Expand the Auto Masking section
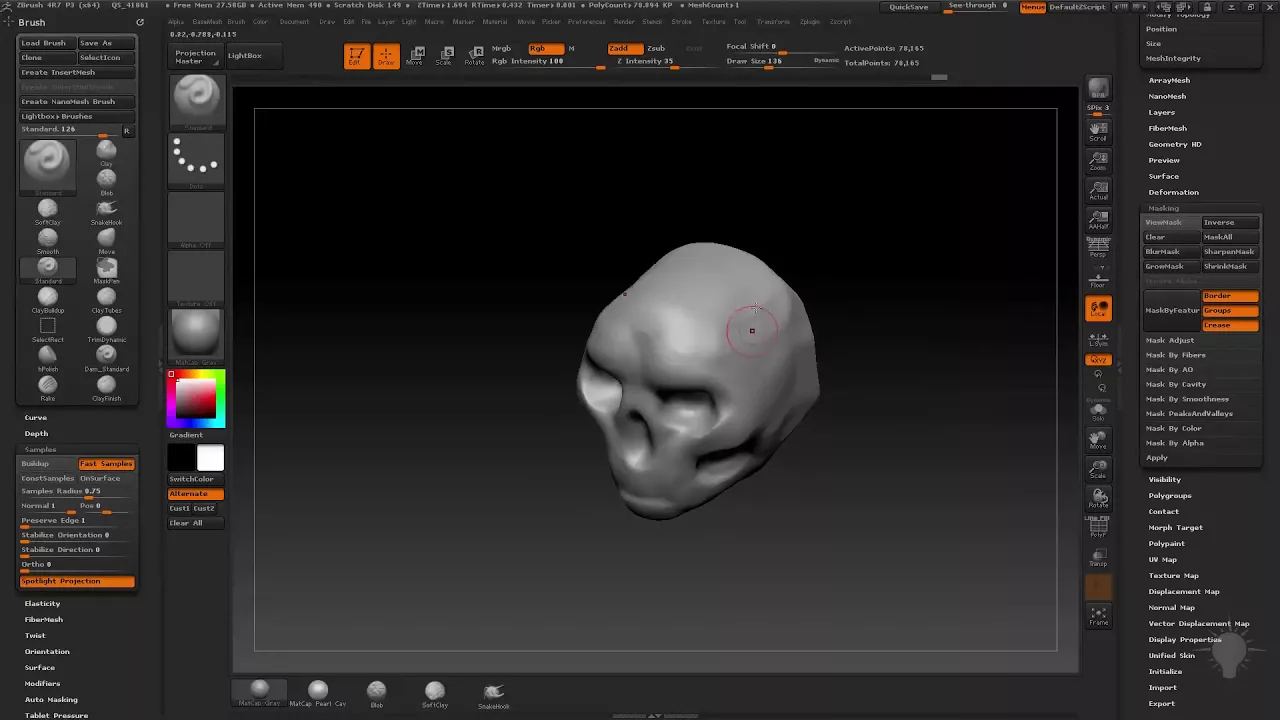 (x=51, y=700)
